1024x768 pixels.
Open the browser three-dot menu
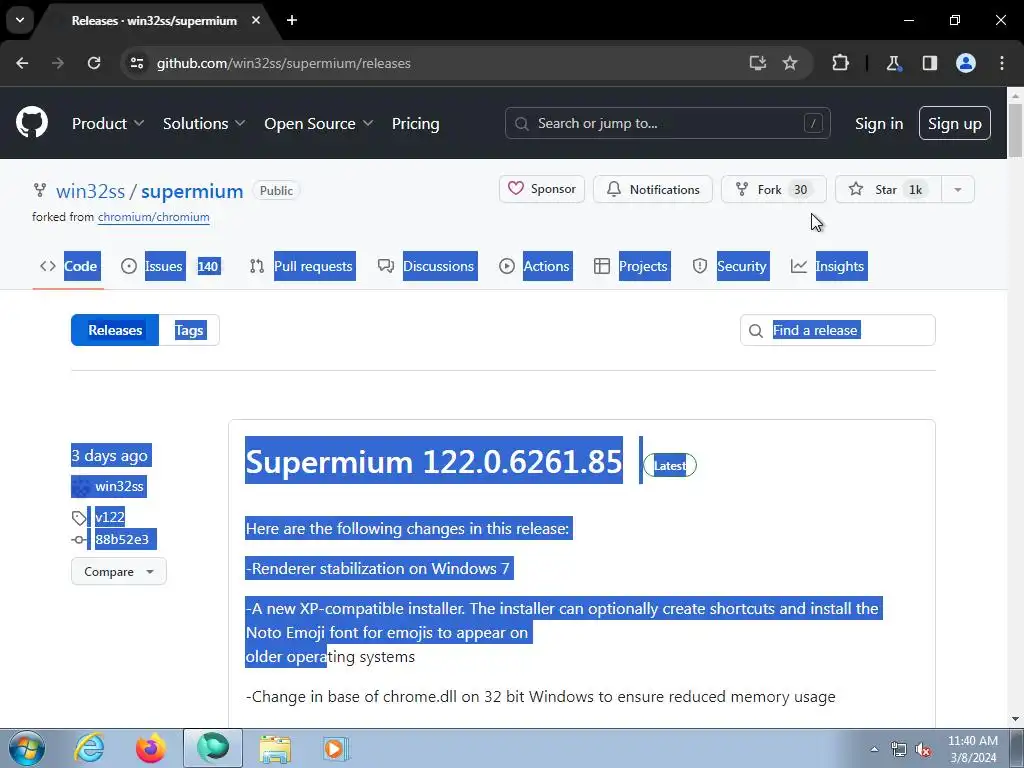pos(1002,63)
